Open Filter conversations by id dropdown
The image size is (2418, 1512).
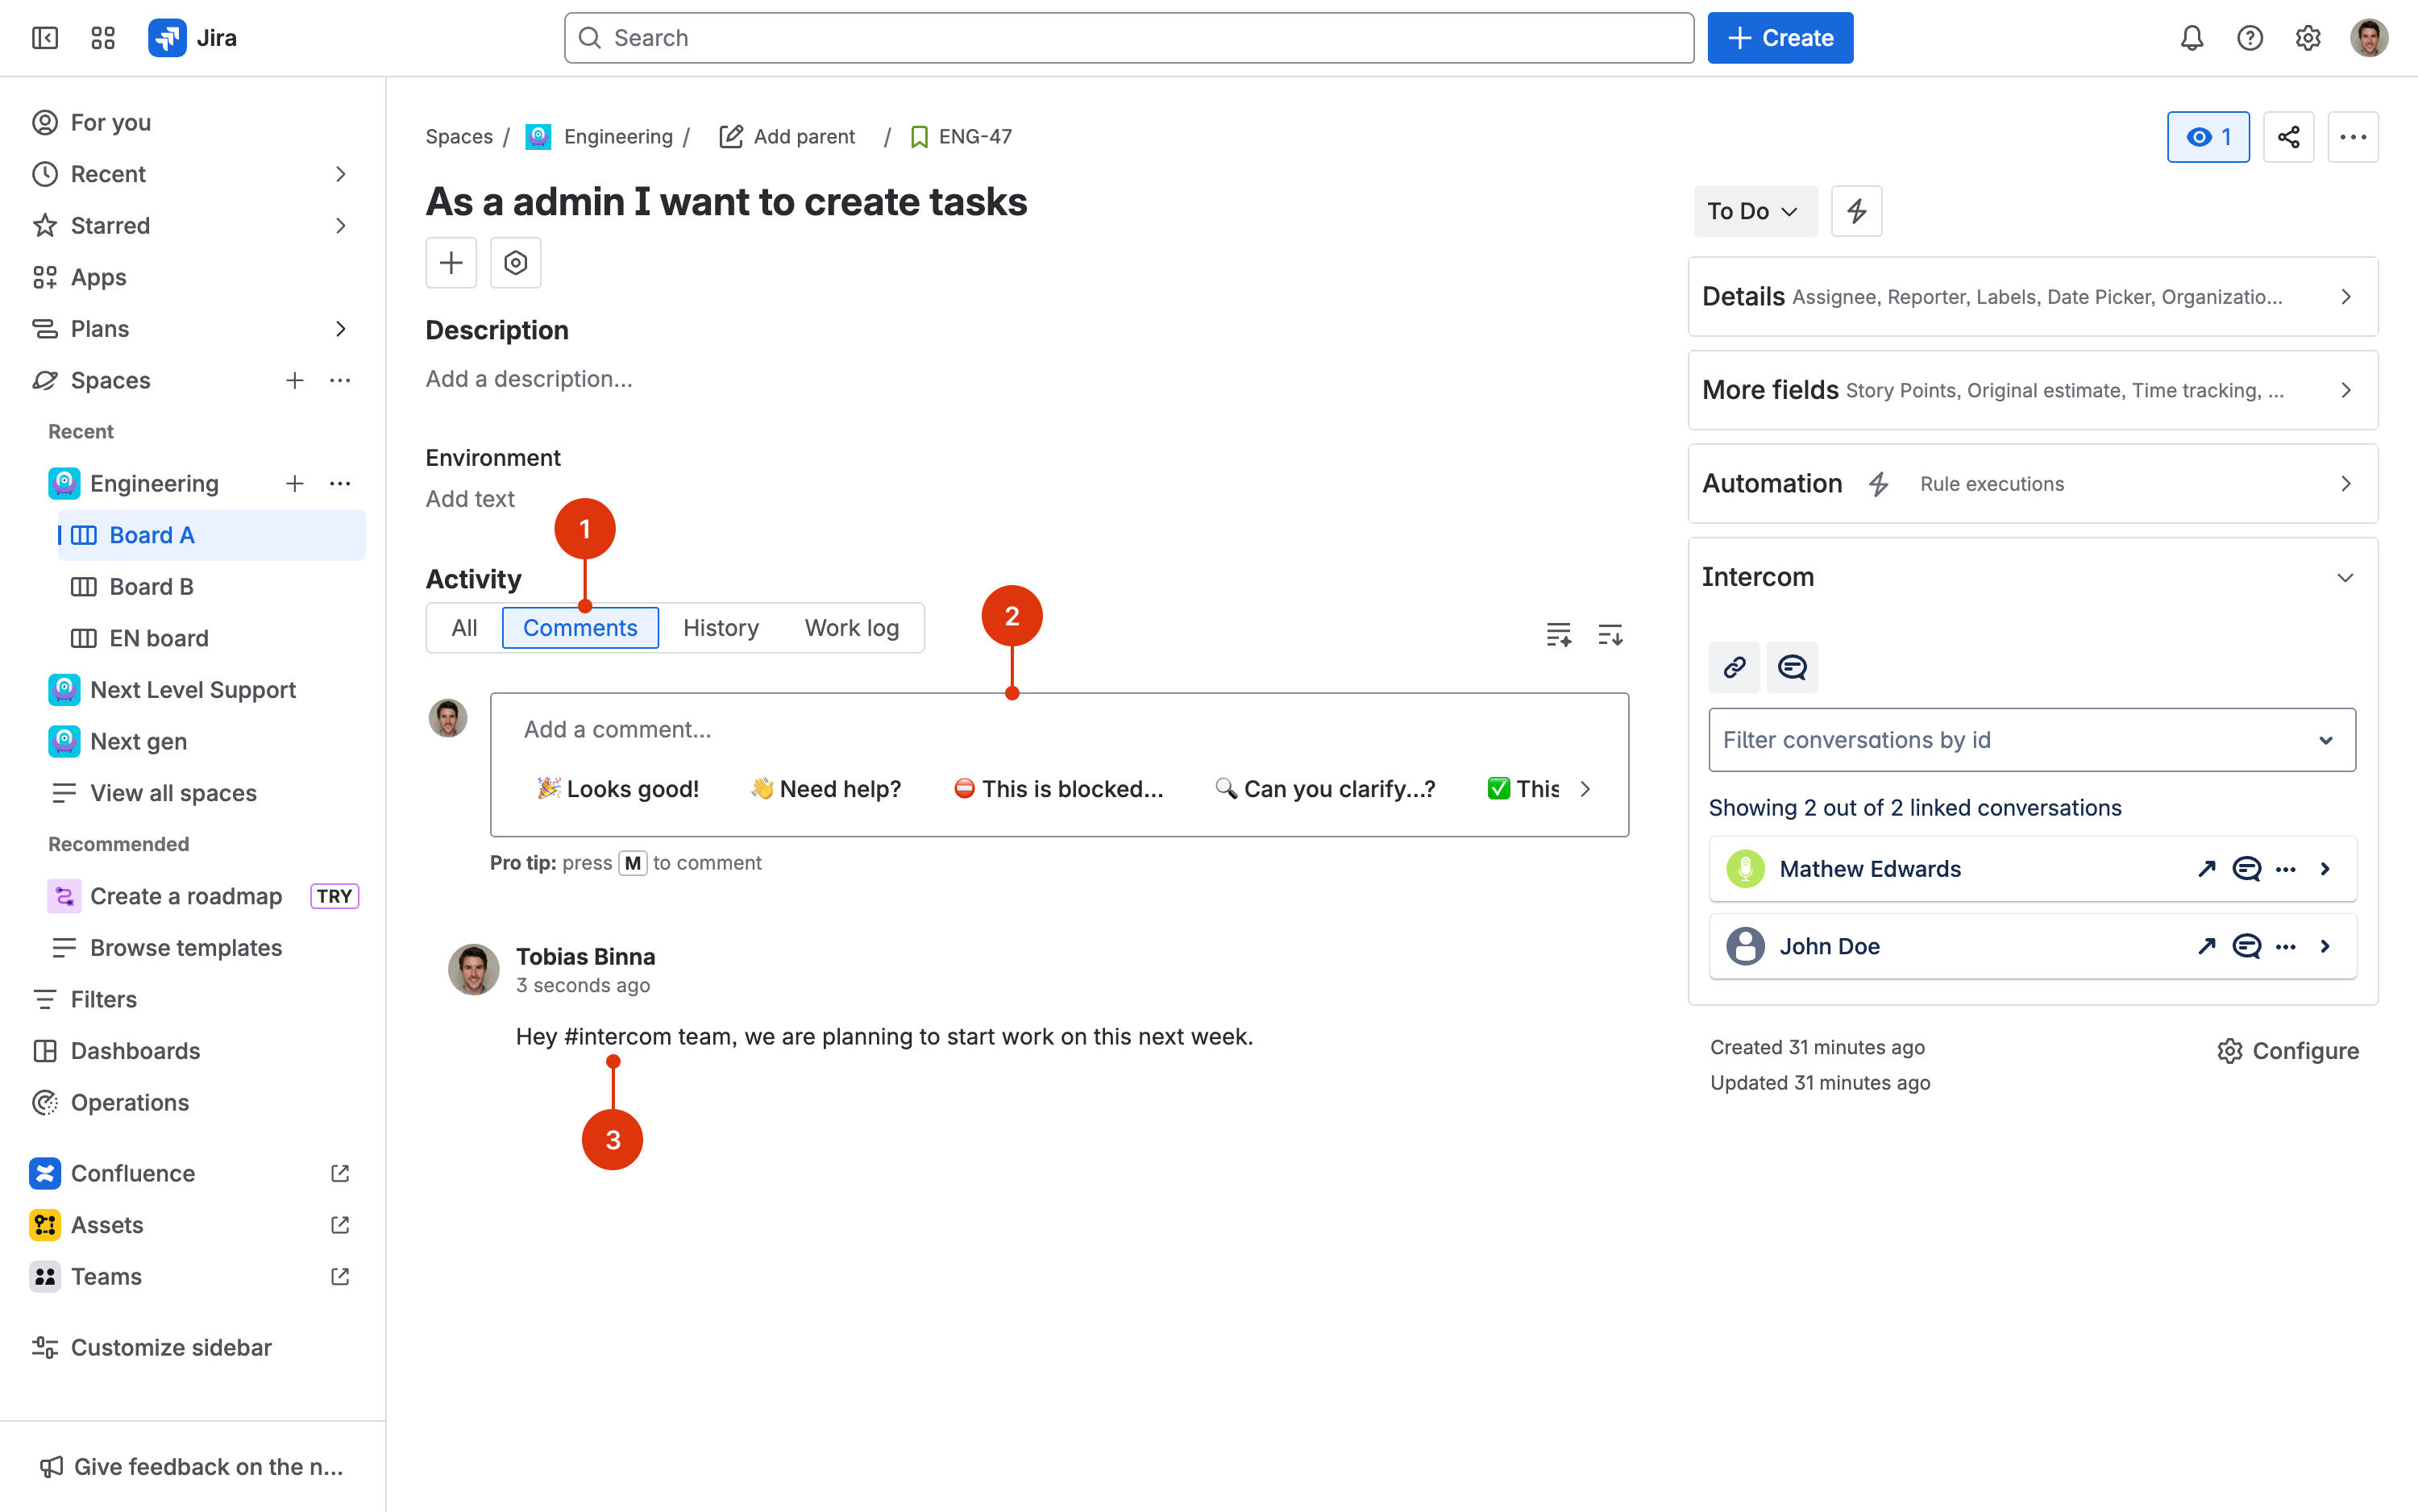coord(2031,740)
